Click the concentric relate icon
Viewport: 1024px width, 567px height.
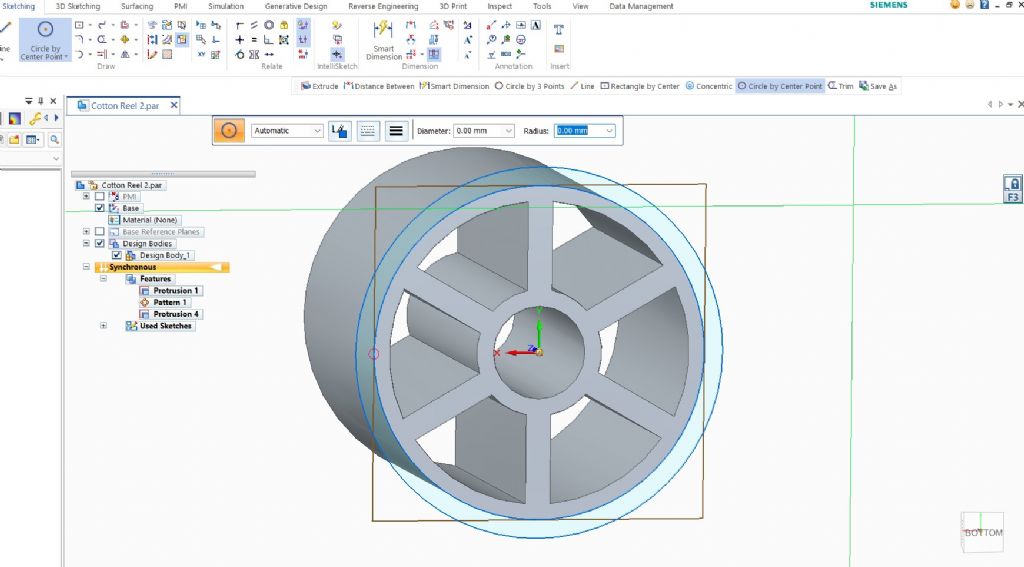pyautogui.click(x=269, y=25)
